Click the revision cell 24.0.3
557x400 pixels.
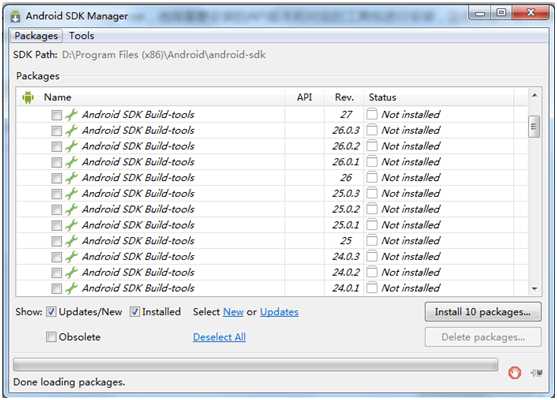pos(346,256)
